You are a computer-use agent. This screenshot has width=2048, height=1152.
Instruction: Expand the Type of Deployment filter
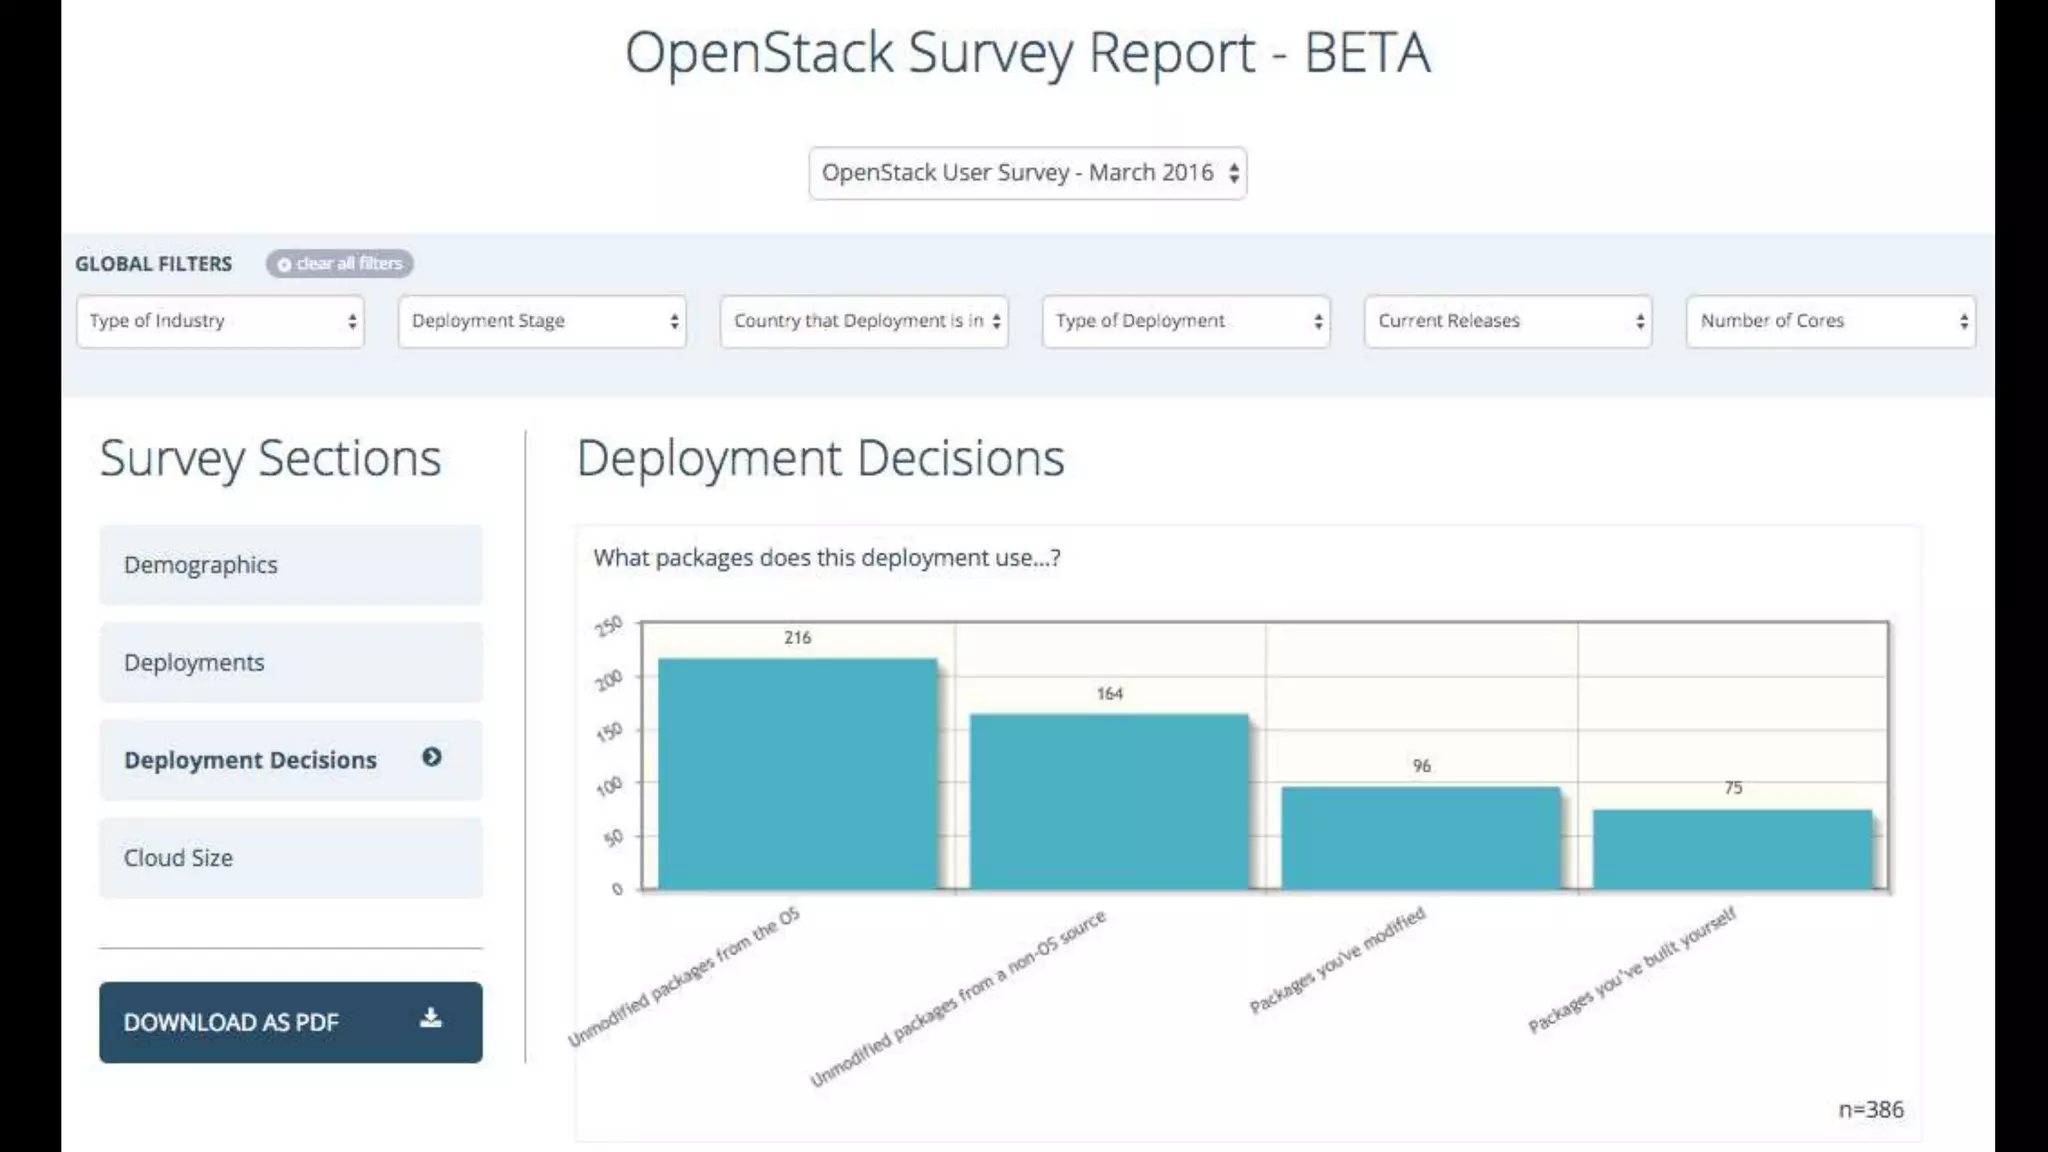click(1186, 321)
